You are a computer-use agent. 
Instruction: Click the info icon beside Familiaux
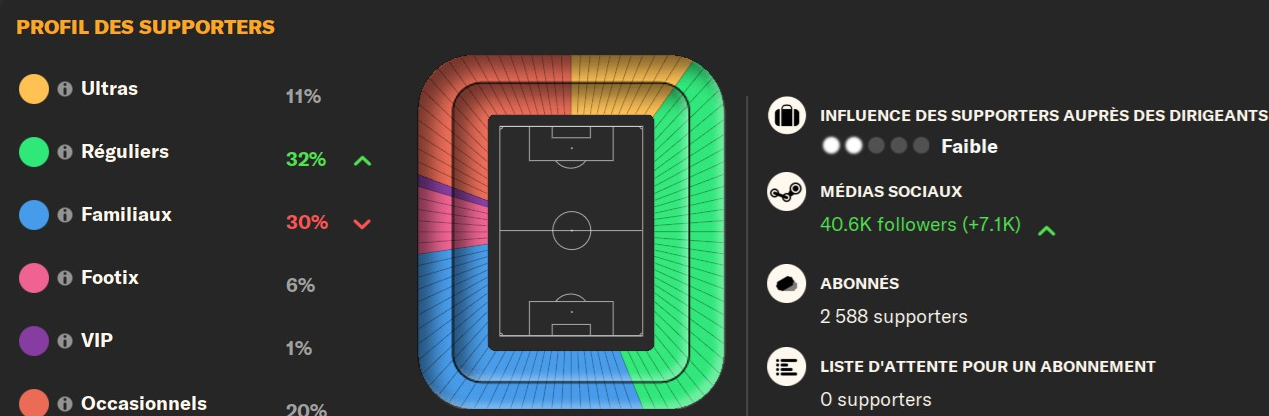click(65, 215)
